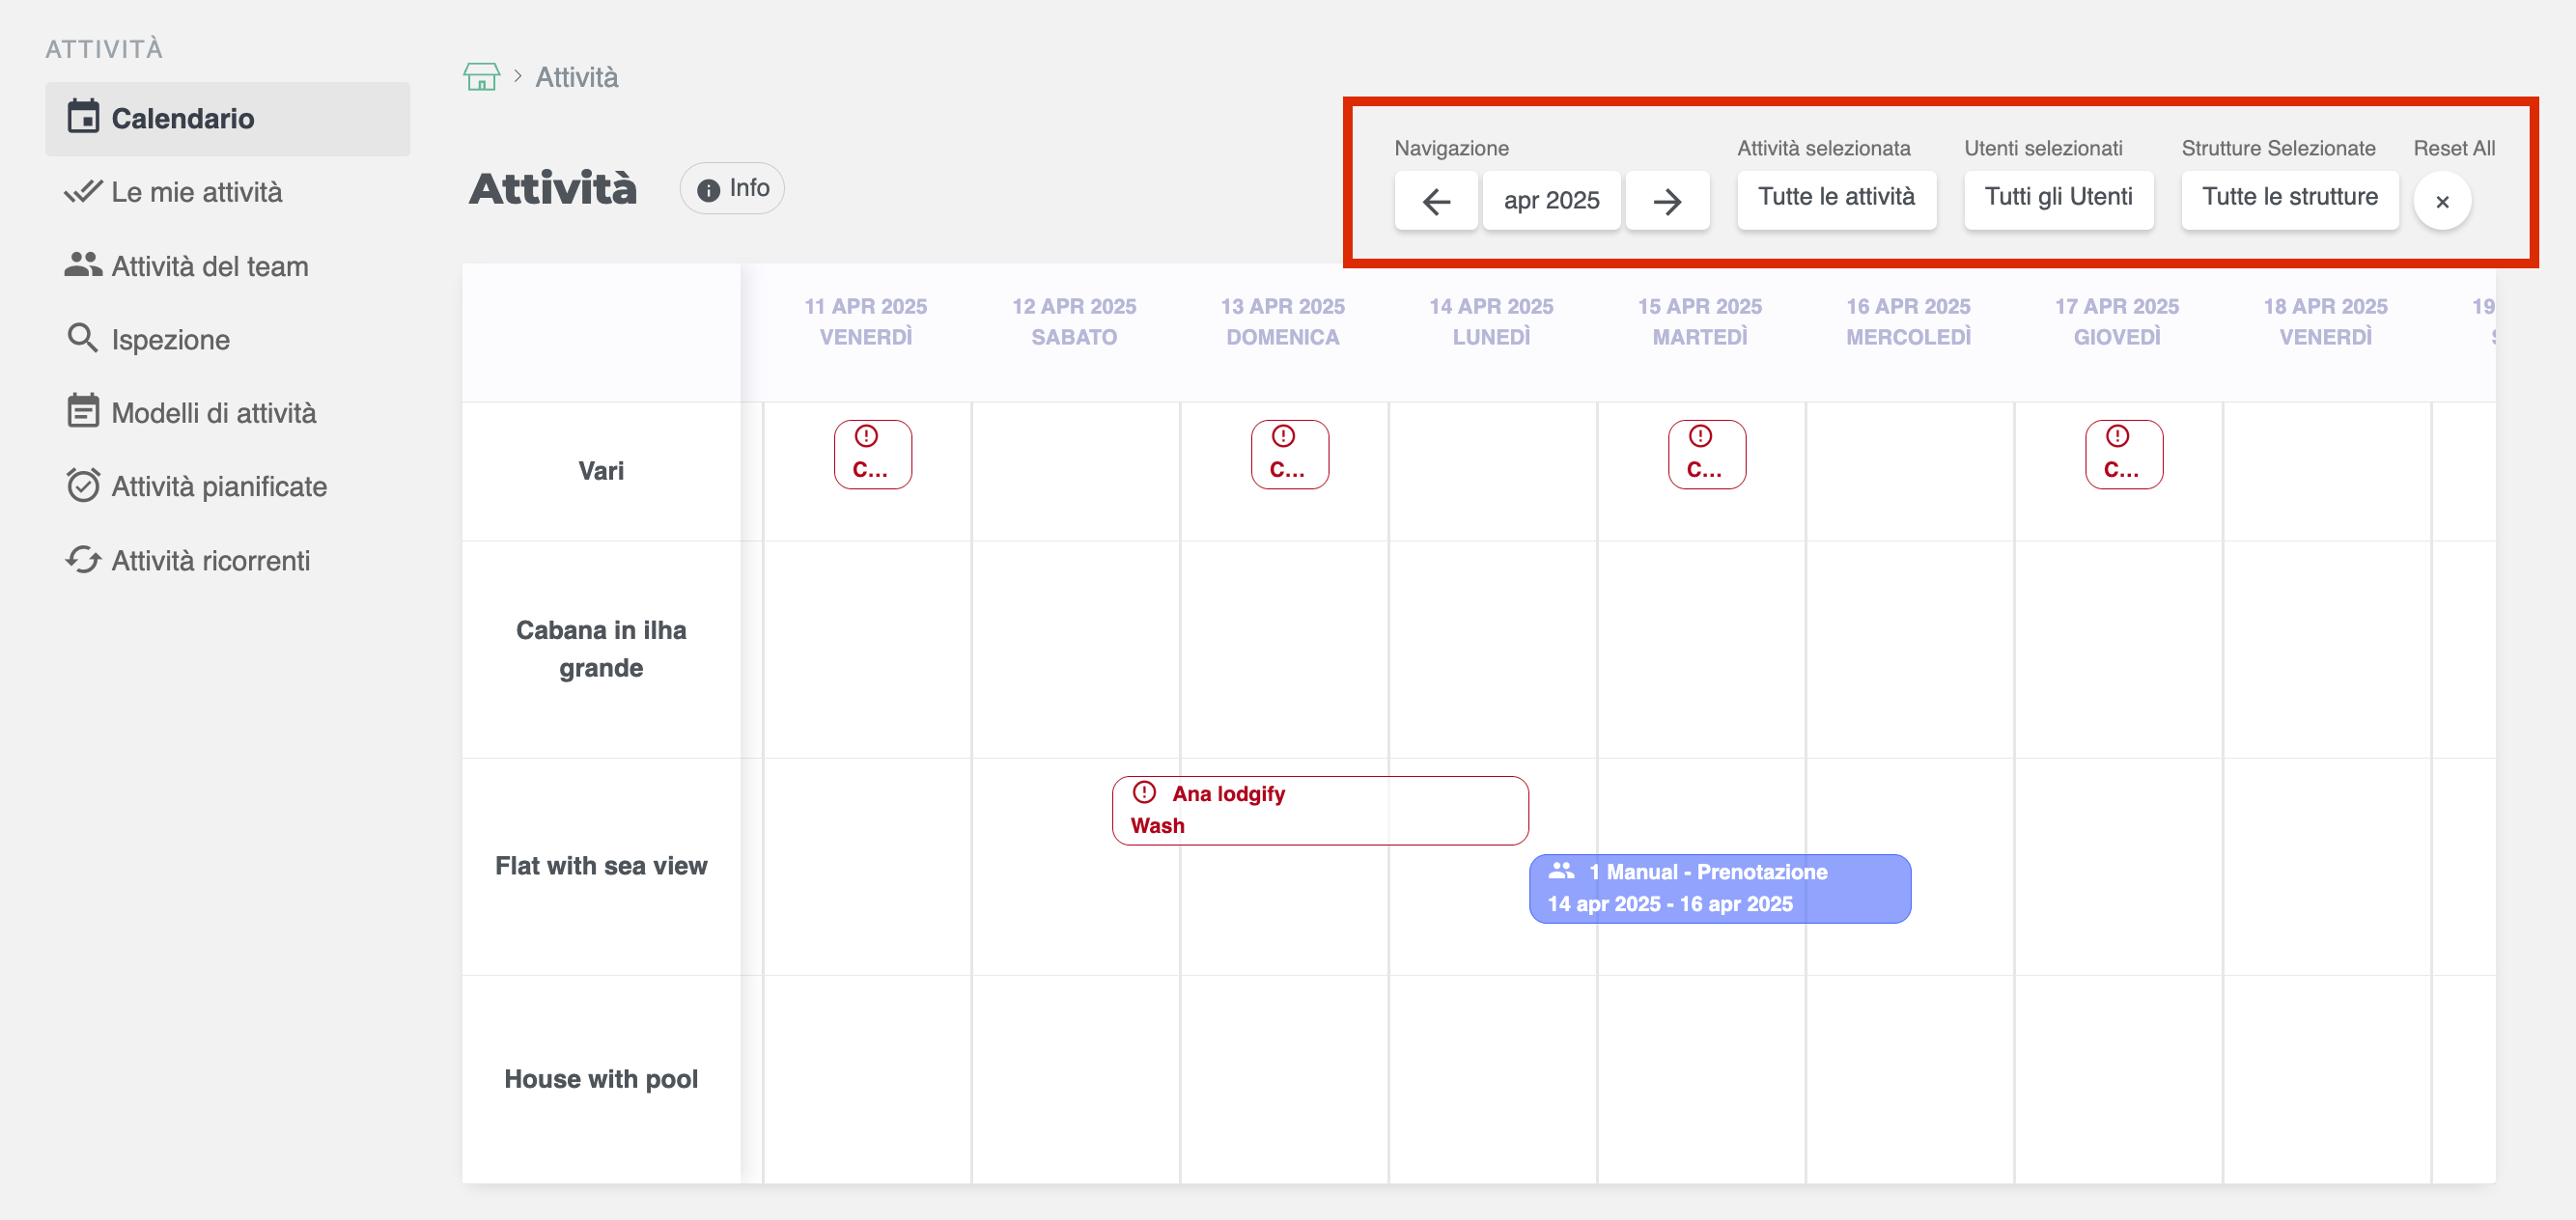The height and width of the screenshot is (1220, 2576).
Task: Click the Vari alert task on 11 Apr
Action: pos(872,454)
